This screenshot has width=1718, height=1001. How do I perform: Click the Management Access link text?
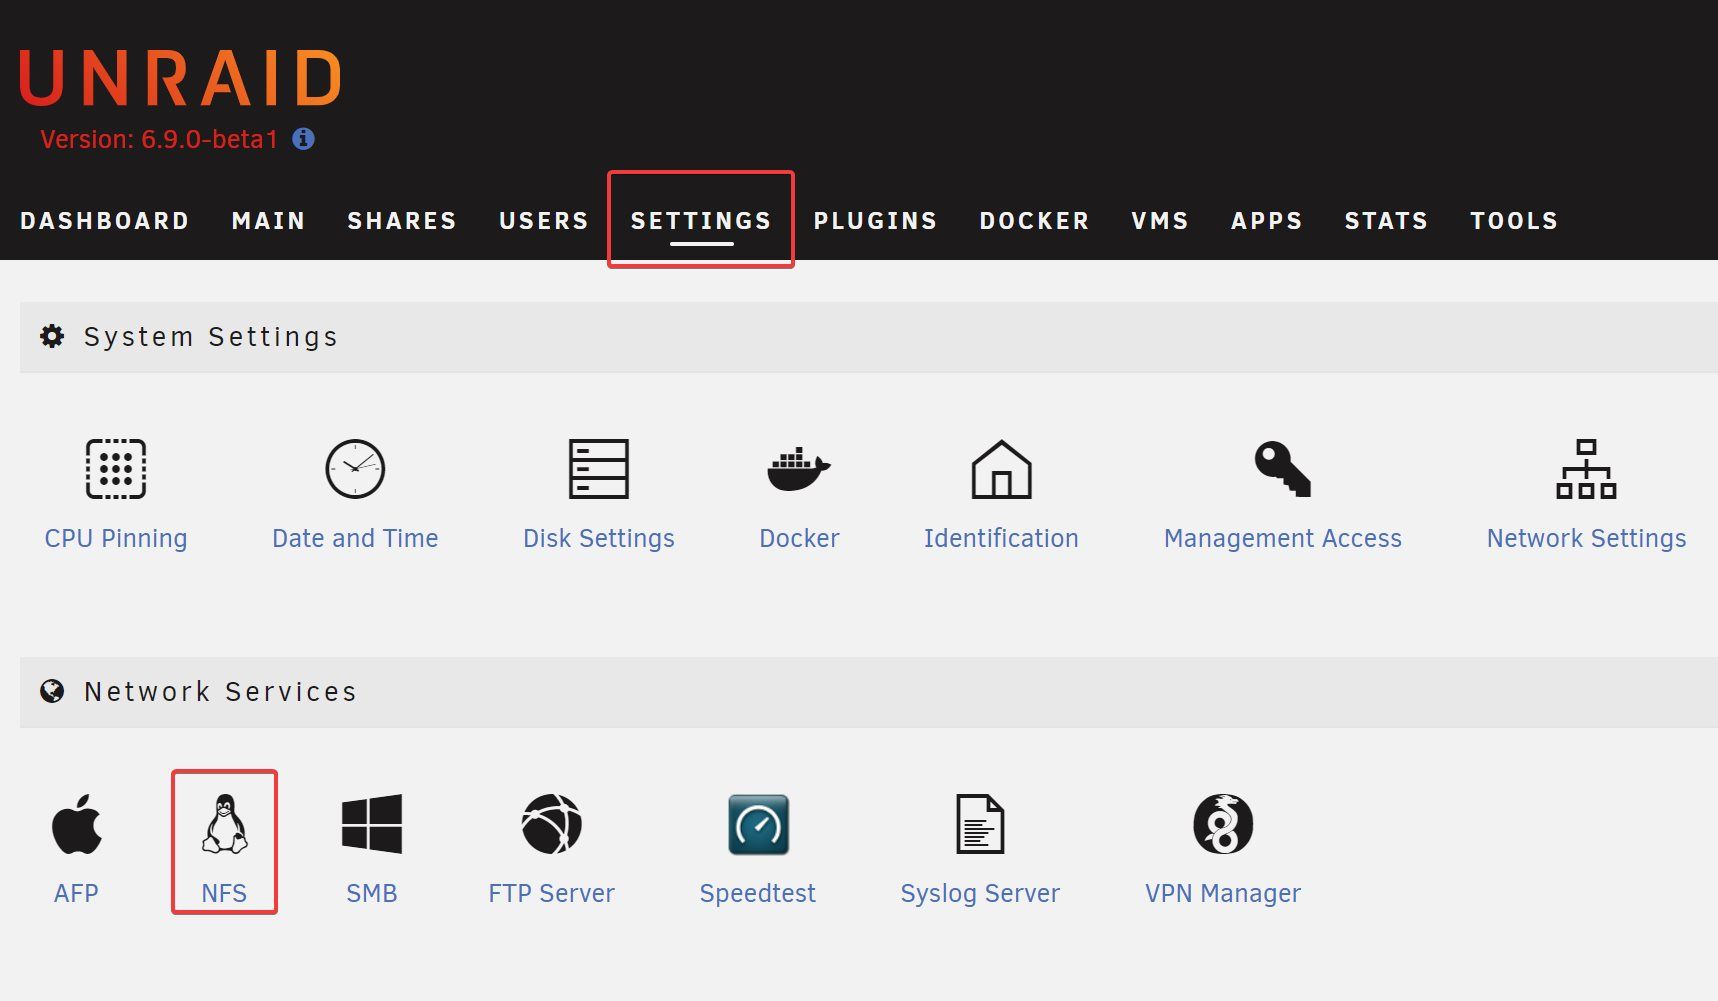(x=1283, y=538)
